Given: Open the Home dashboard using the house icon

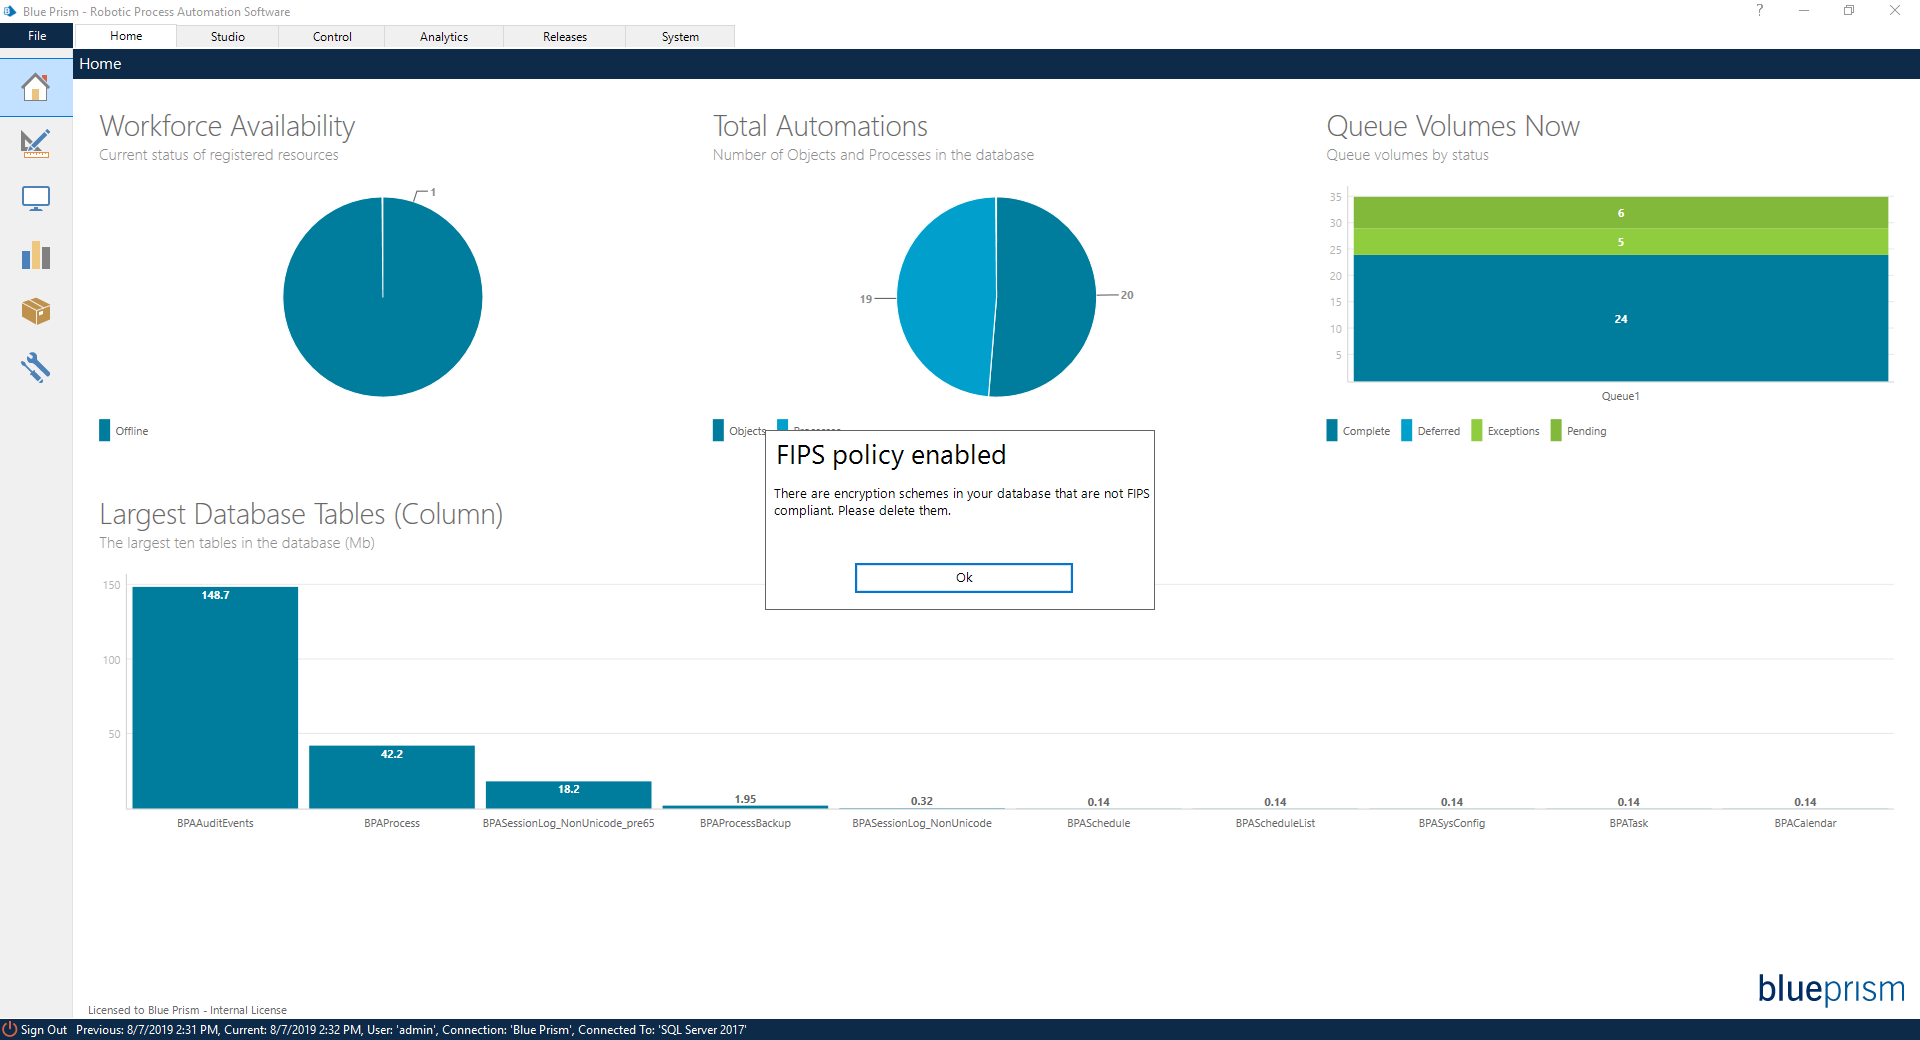Looking at the screenshot, I should pyautogui.click(x=36, y=87).
